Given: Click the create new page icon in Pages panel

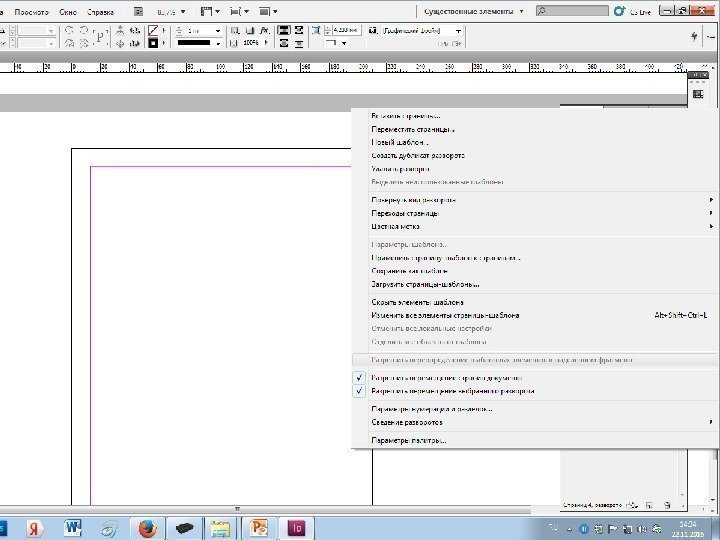Looking at the screenshot, I should click(649, 505).
